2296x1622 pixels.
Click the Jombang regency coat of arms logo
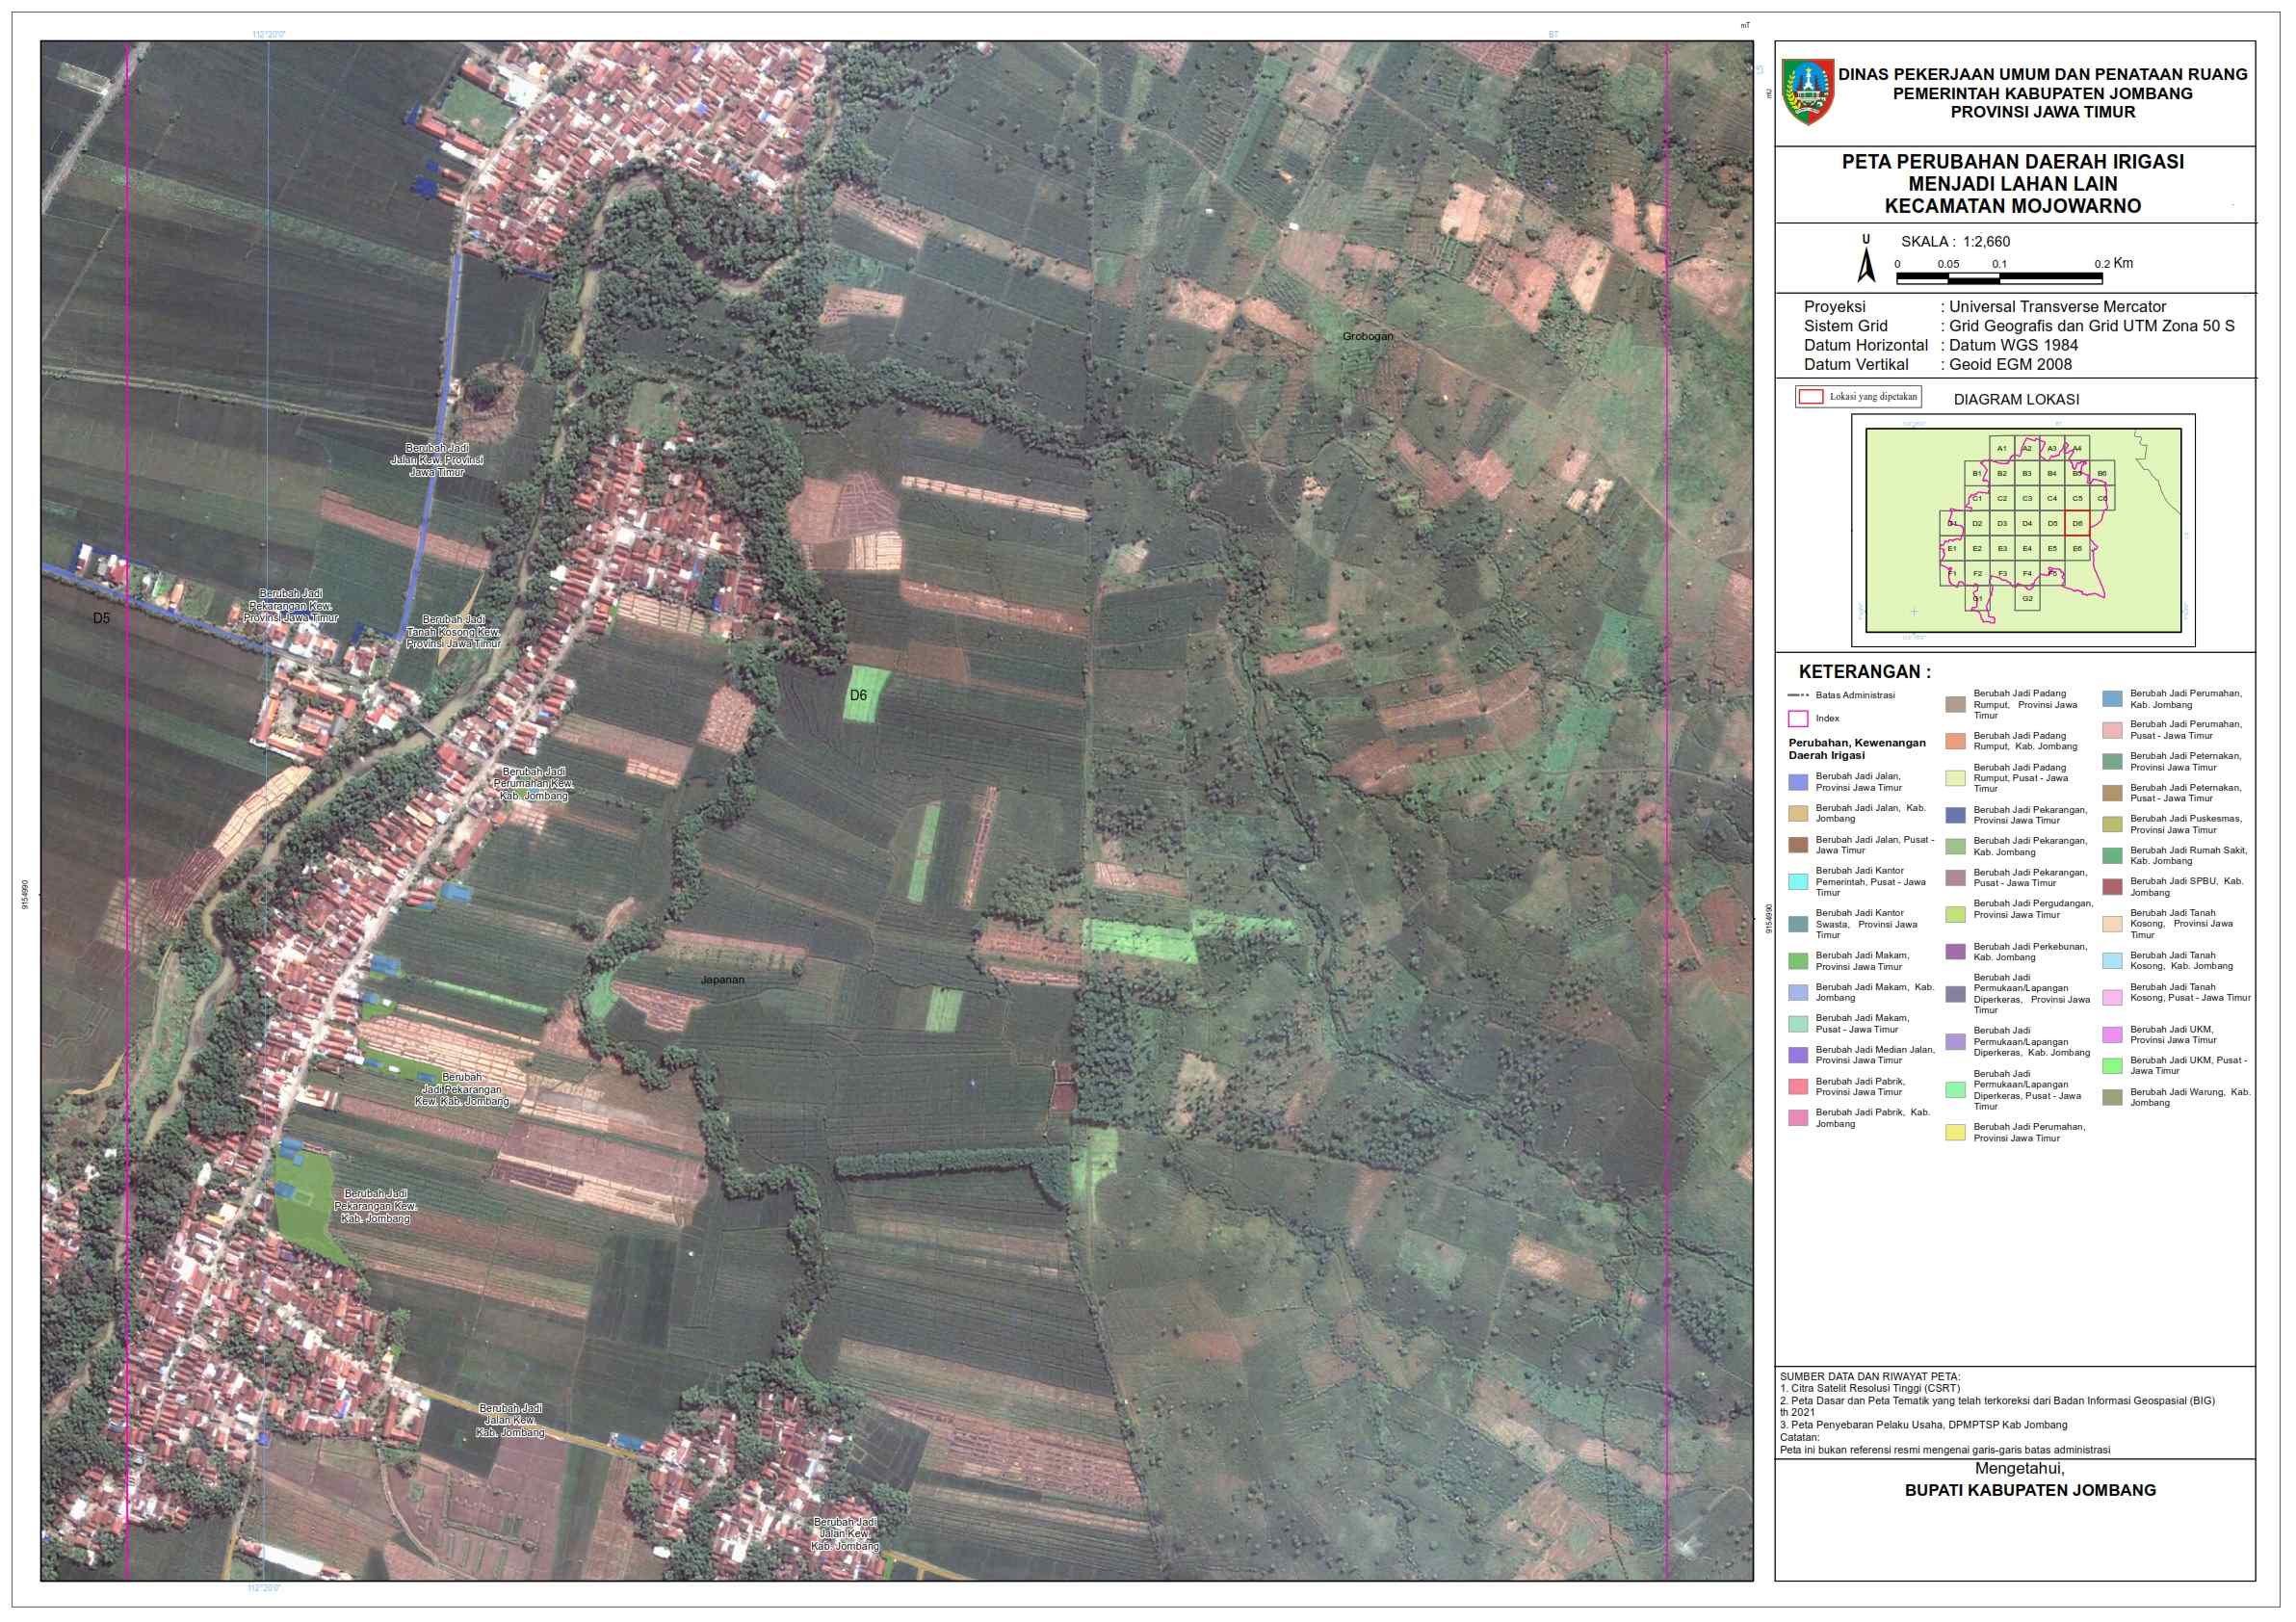(1808, 92)
